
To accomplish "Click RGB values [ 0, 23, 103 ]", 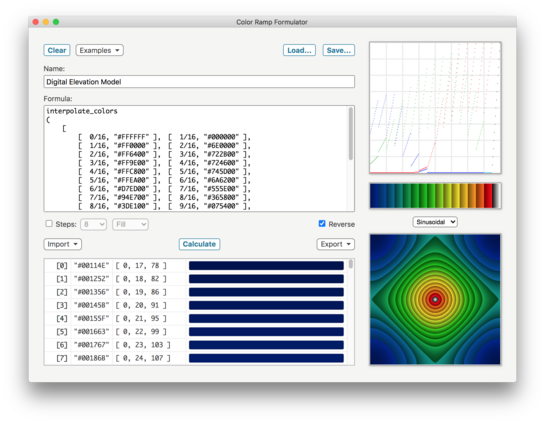I will coord(143,345).
